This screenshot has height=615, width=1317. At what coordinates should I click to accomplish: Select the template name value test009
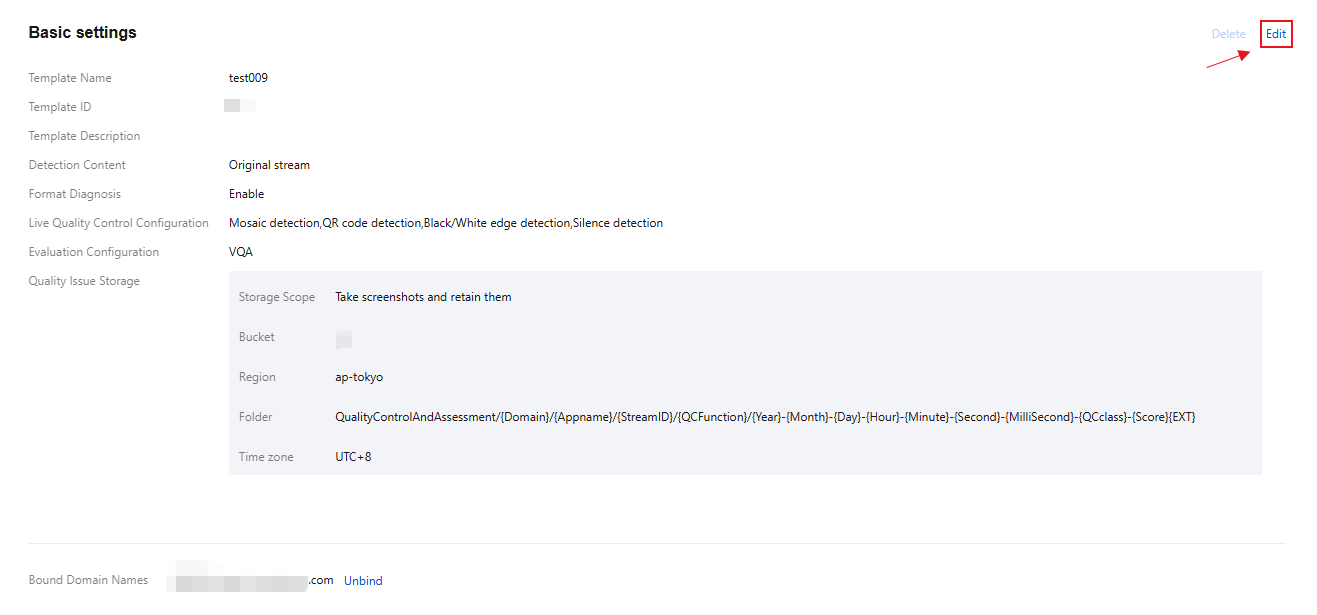(x=248, y=78)
